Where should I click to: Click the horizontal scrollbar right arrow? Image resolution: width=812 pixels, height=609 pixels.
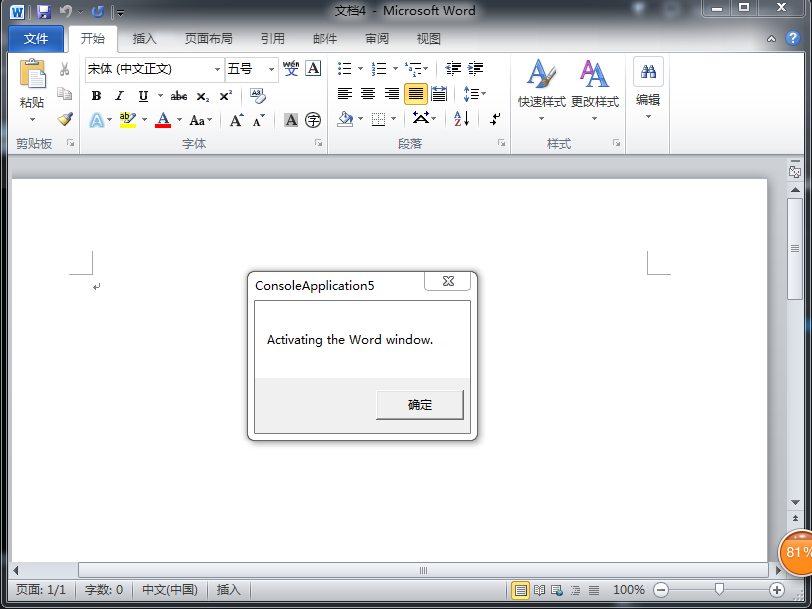[777, 570]
